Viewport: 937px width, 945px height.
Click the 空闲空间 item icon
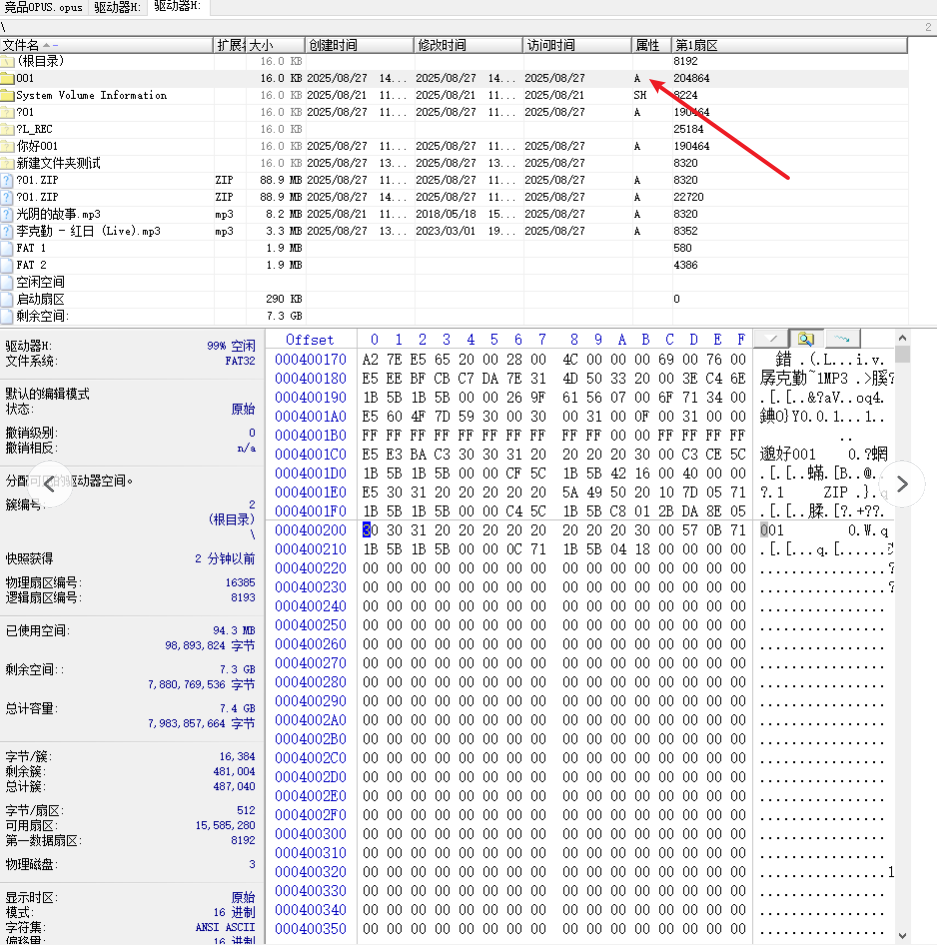7,282
